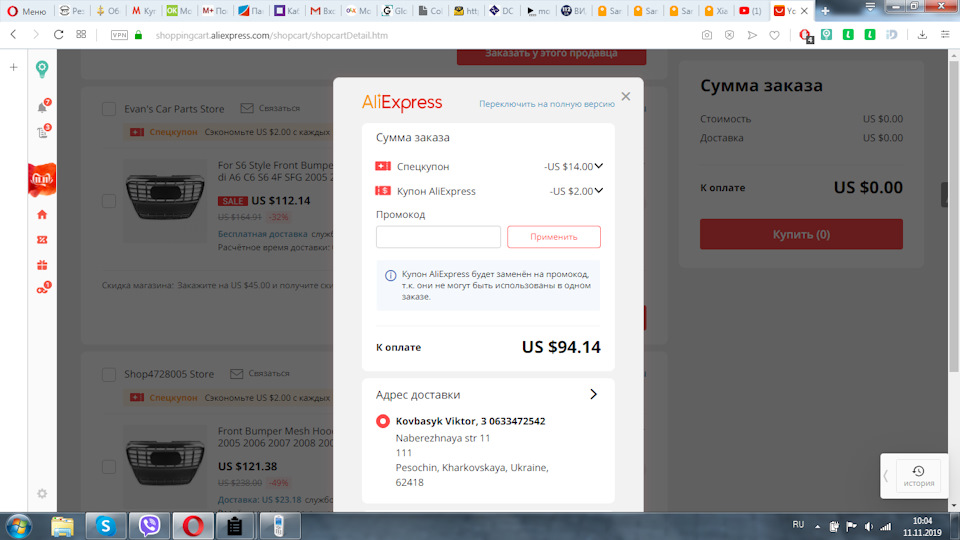Go back with browser back arrow
Viewport: 960px width, 540px height.
[13, 35]
